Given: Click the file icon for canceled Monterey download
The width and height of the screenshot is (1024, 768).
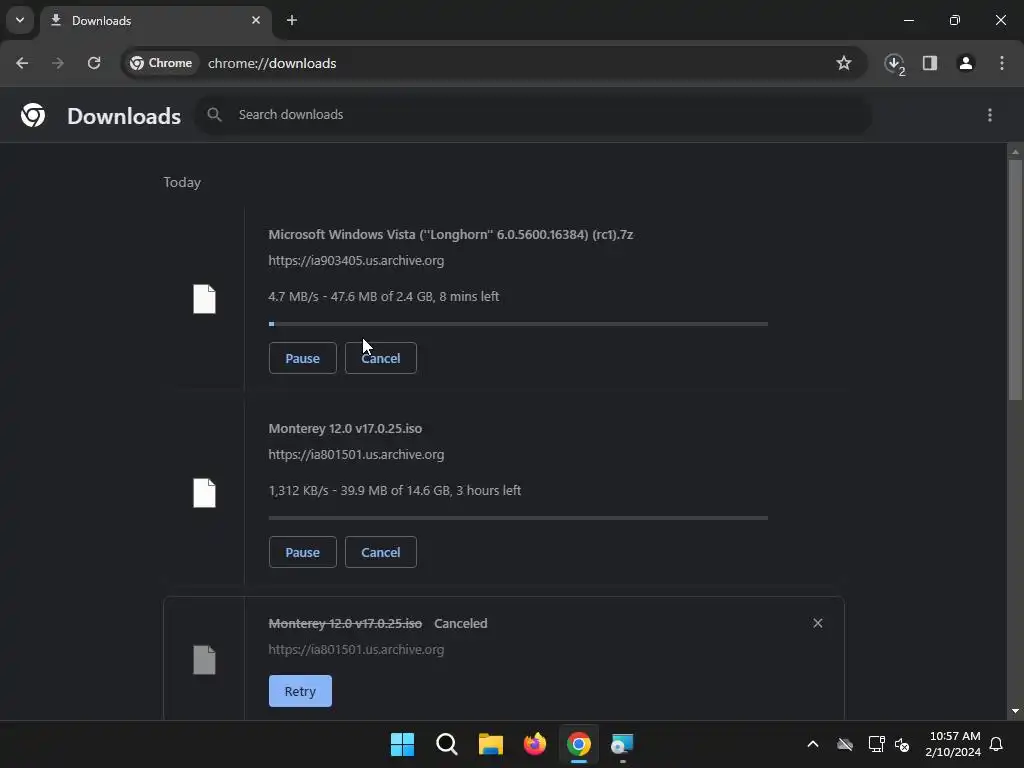Looking at the screenshot, I should pyautogui.click(x=204, y=660).
